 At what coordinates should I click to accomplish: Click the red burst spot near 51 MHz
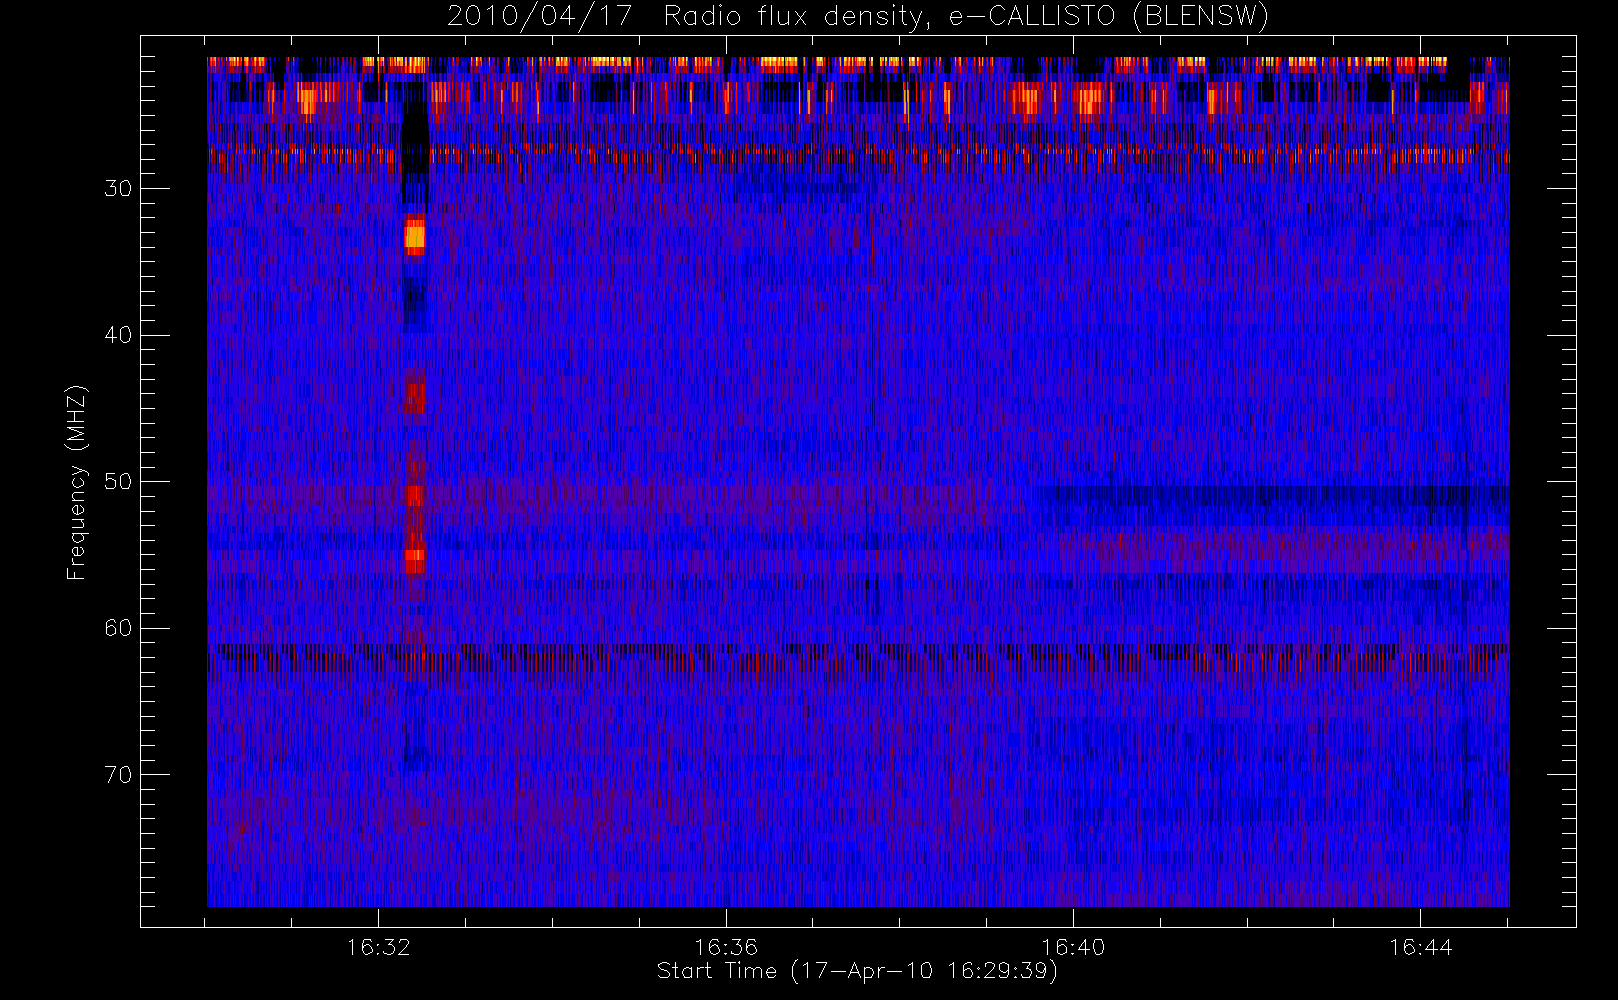point(414,495)
